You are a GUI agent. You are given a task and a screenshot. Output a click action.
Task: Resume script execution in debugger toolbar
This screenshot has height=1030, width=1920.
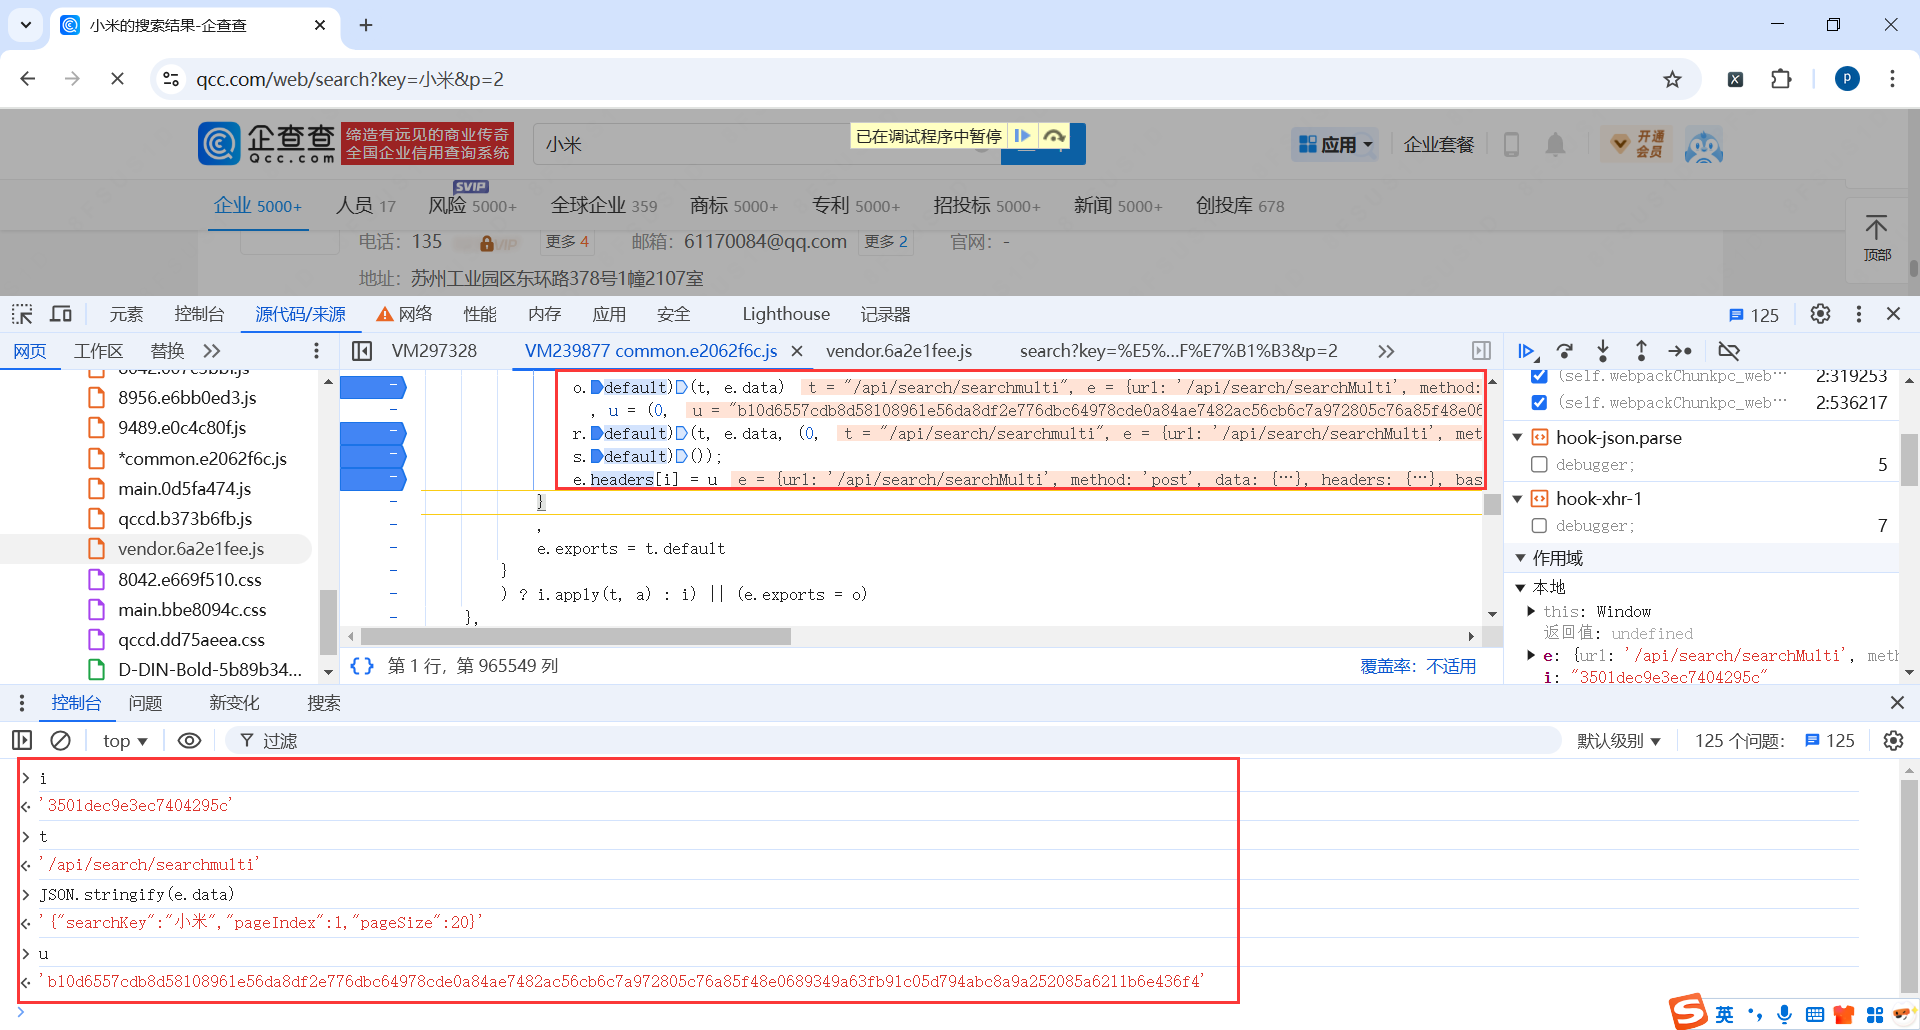pyautogui.click(x=1526, y=351)
